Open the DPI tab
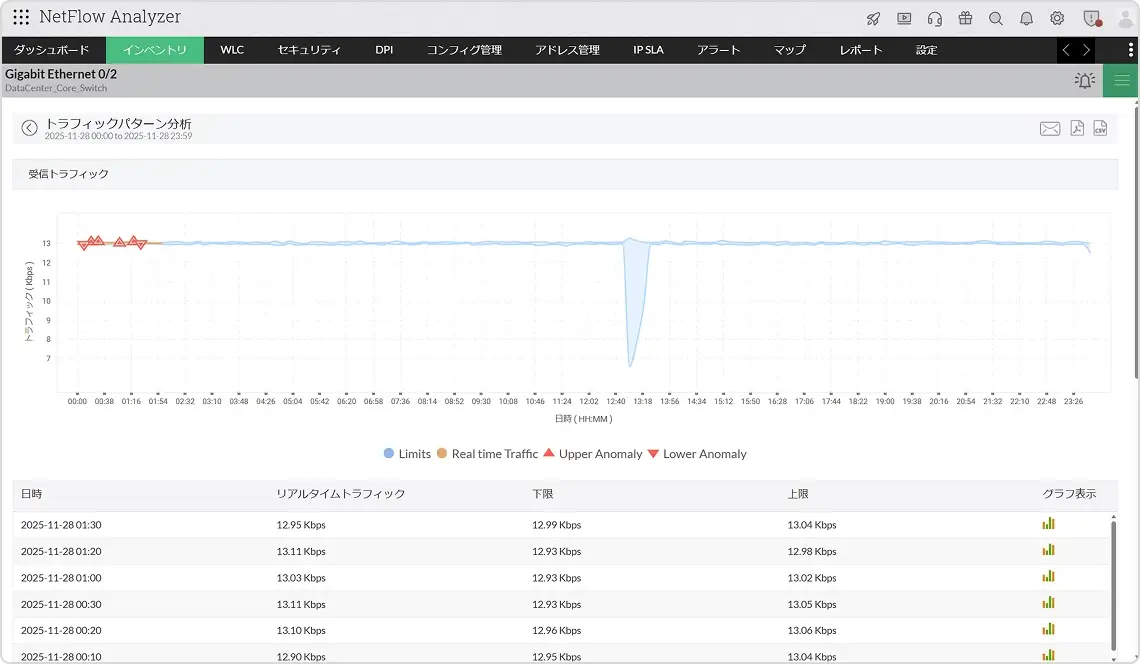 pyautogui.click(x=384, y=50)
